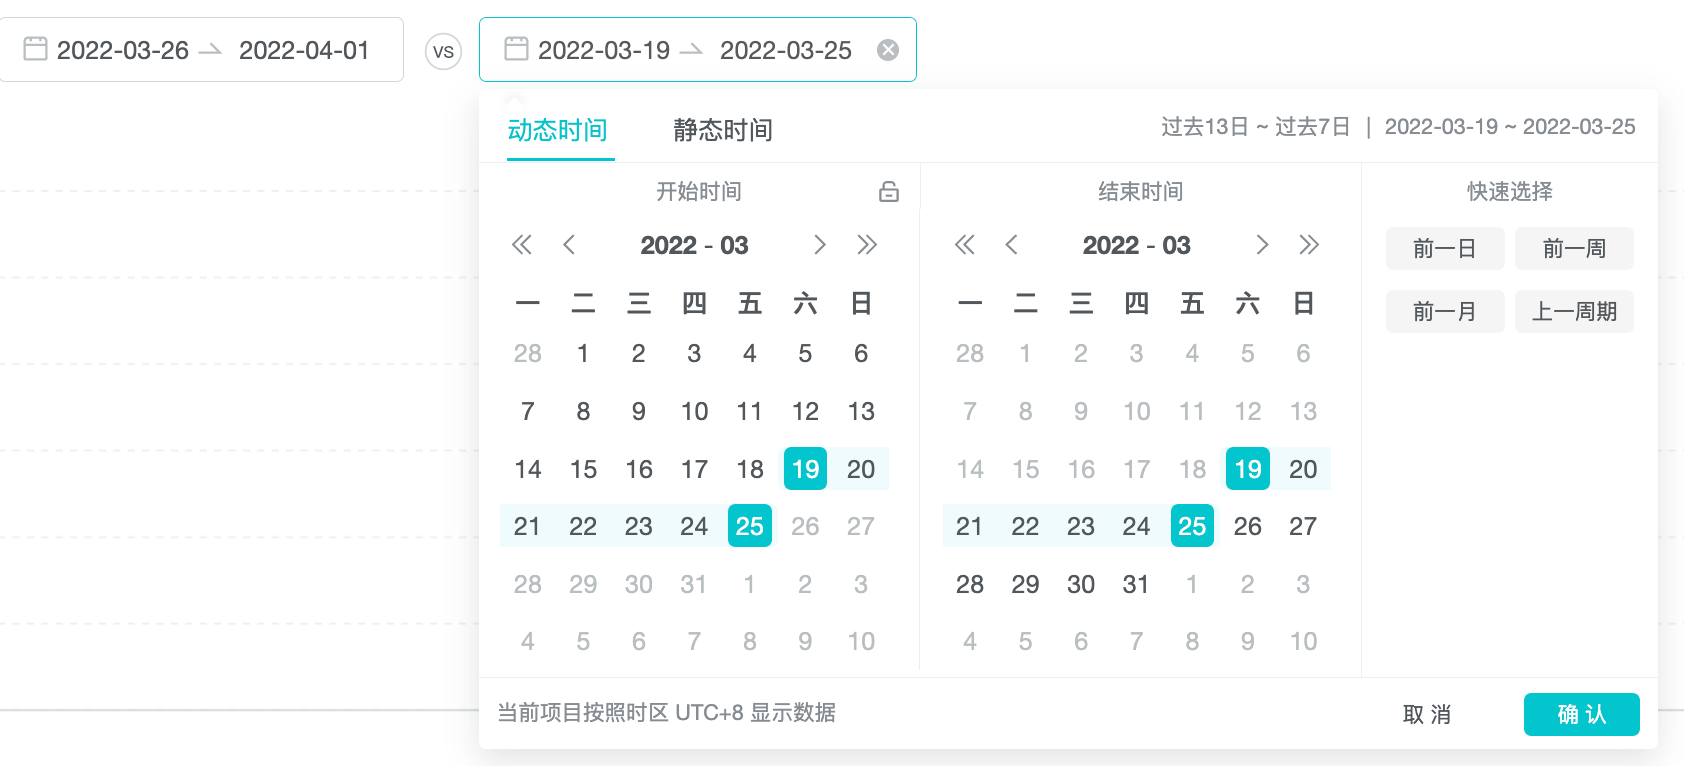Choose the 前一日 quick selection
Screen dimensions: 1684x766
tap(1444, 249)
